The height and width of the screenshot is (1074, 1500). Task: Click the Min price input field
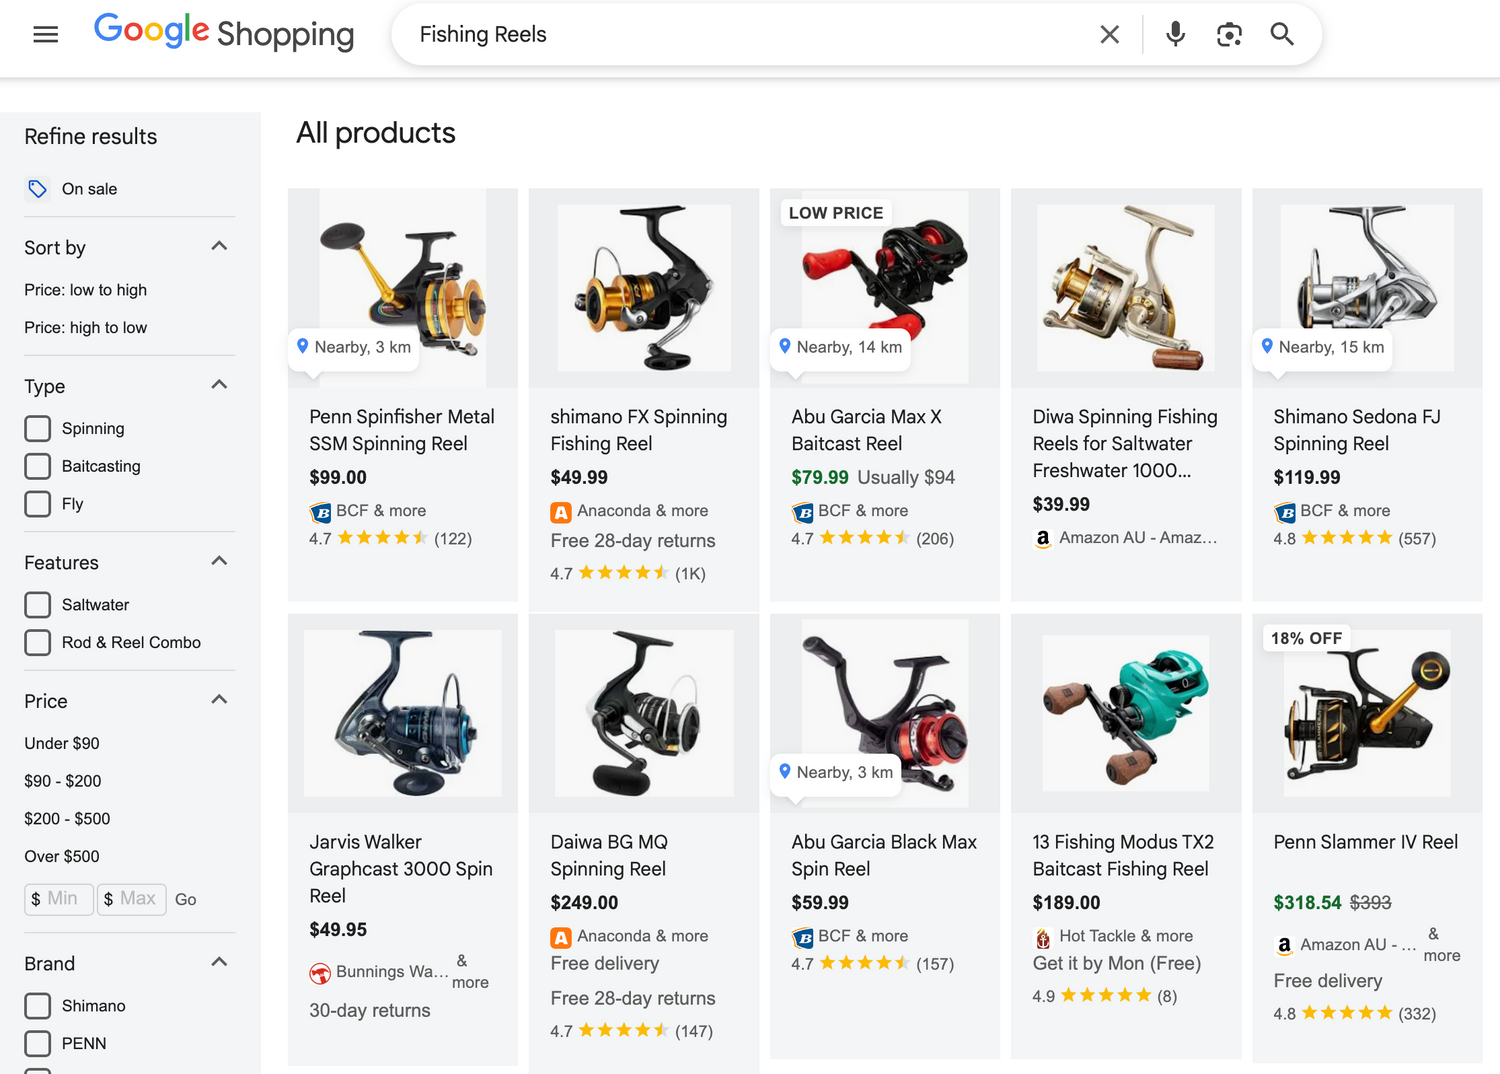pos(60,899)
